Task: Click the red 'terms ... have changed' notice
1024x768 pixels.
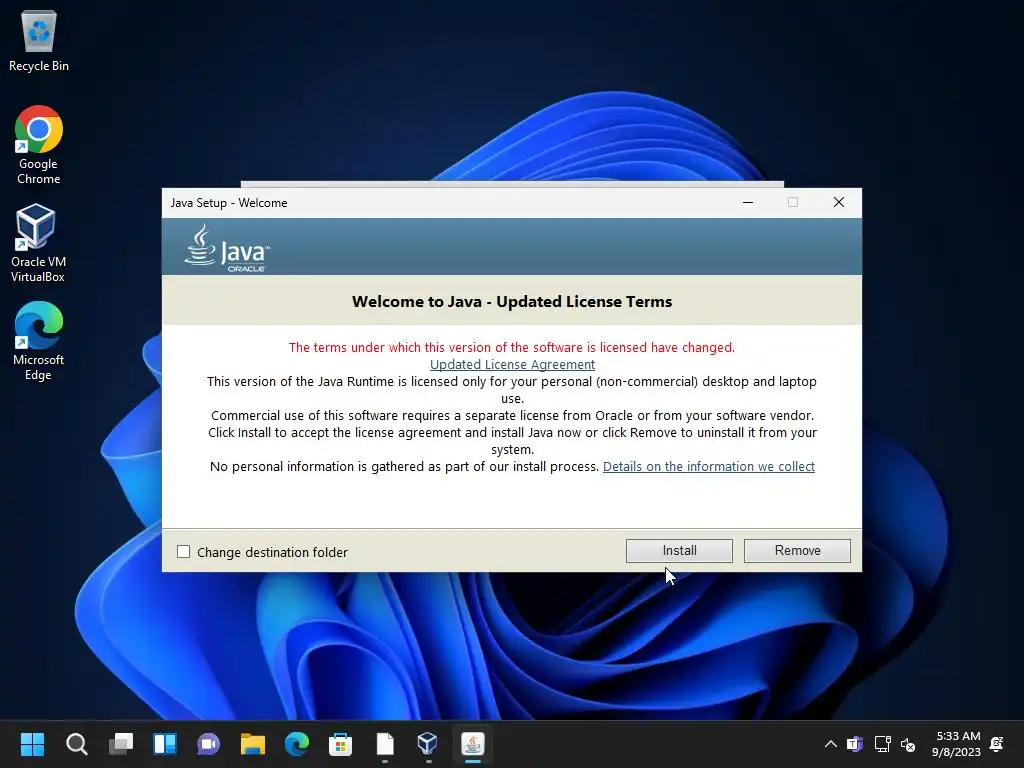Action: pyautogui.click(x=512, y=347)
